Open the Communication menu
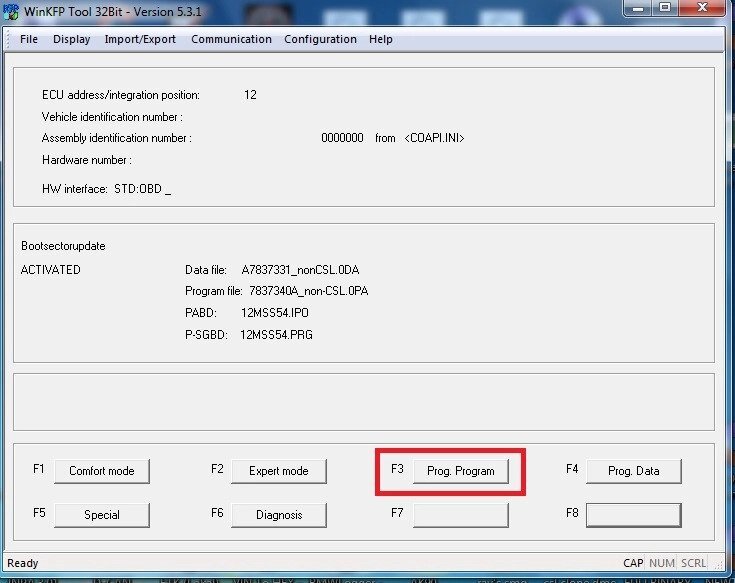 [x=231, y=39]
